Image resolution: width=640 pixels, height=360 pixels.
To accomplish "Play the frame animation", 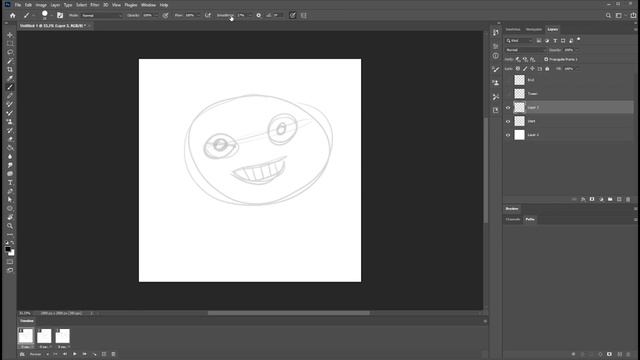I will click(x=75, y=354).
